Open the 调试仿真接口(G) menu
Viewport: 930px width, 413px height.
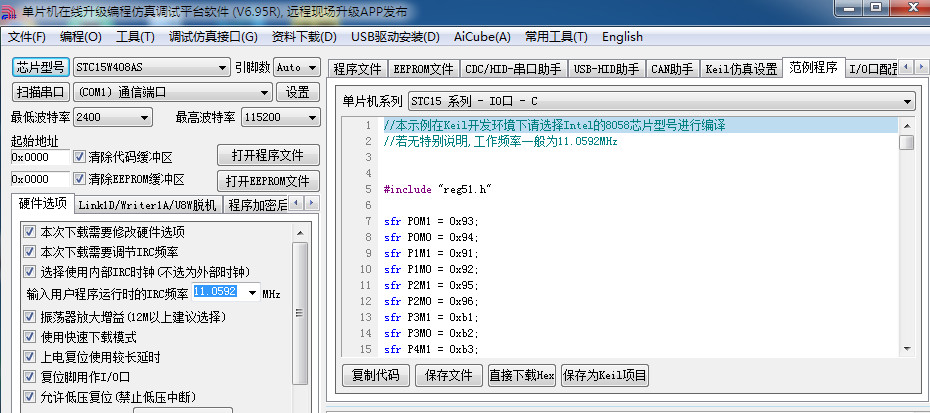tap(213, 37)
